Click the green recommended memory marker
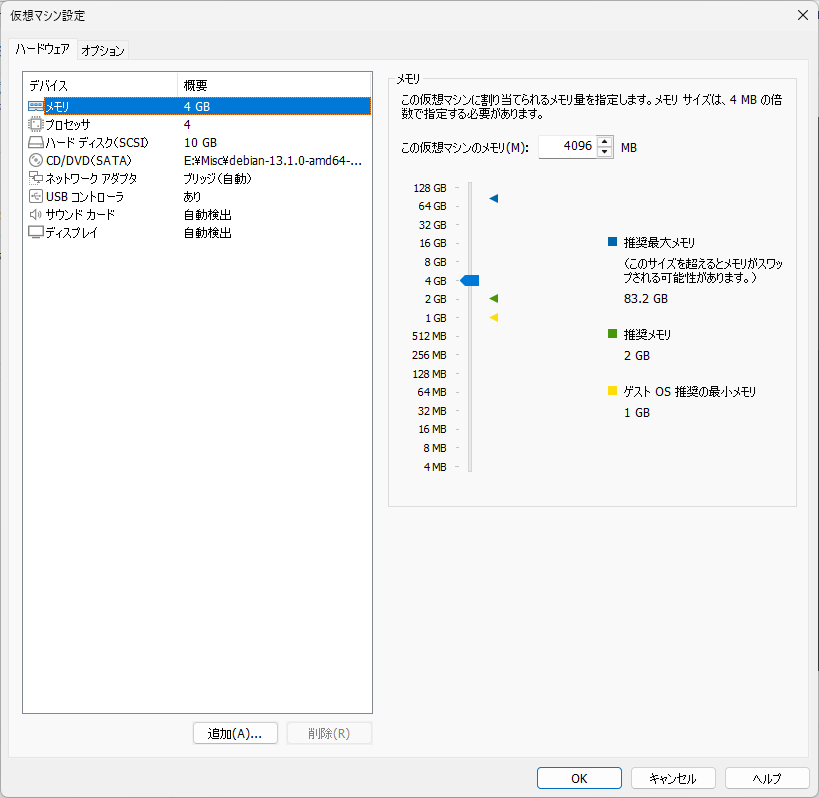 coord(493,299)
